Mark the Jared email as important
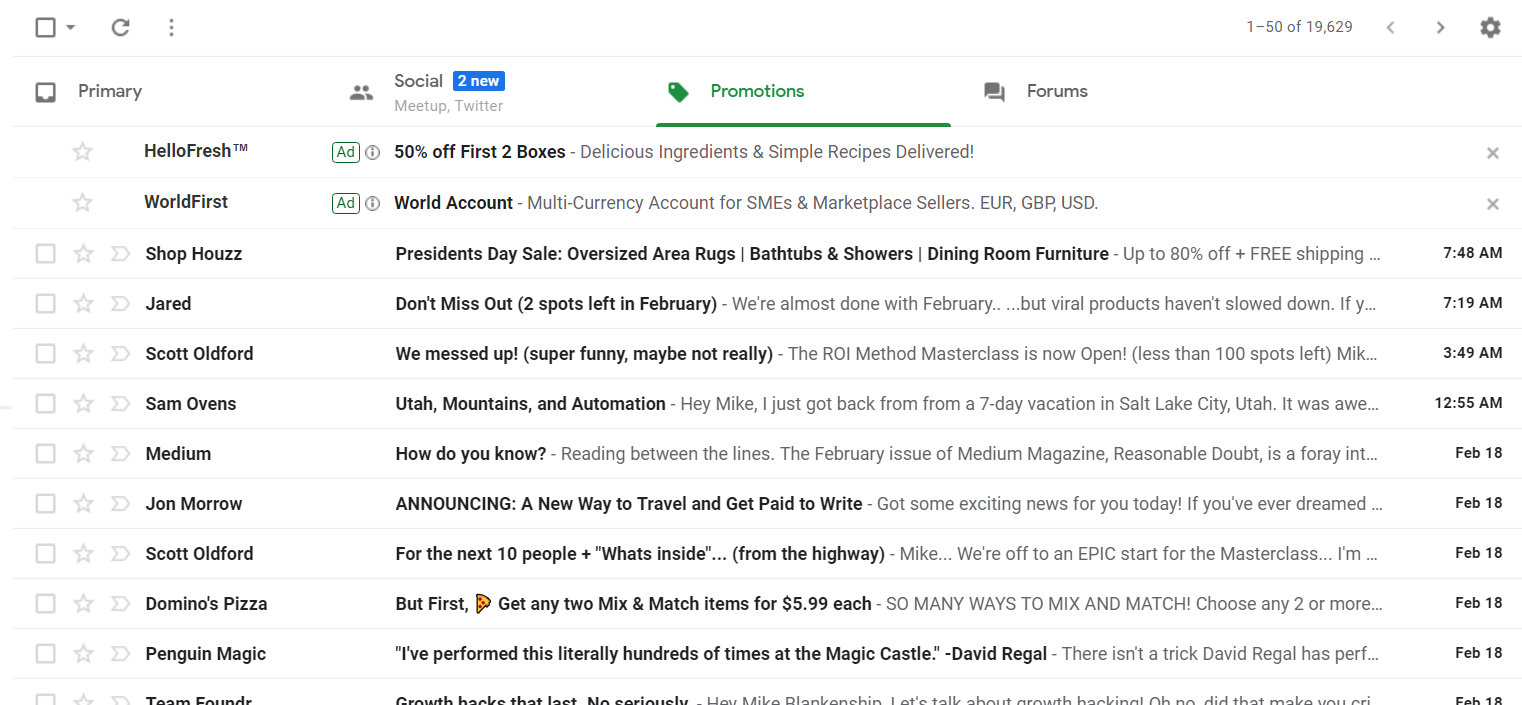 [120, 304]
